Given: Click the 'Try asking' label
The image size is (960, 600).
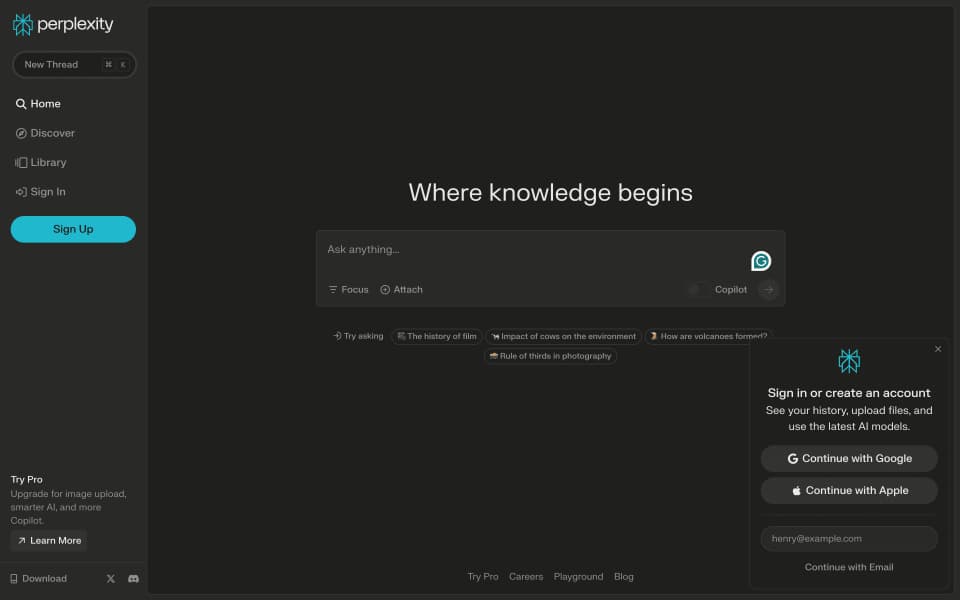Looking at the screenshot, I should [x=358, y=336].
